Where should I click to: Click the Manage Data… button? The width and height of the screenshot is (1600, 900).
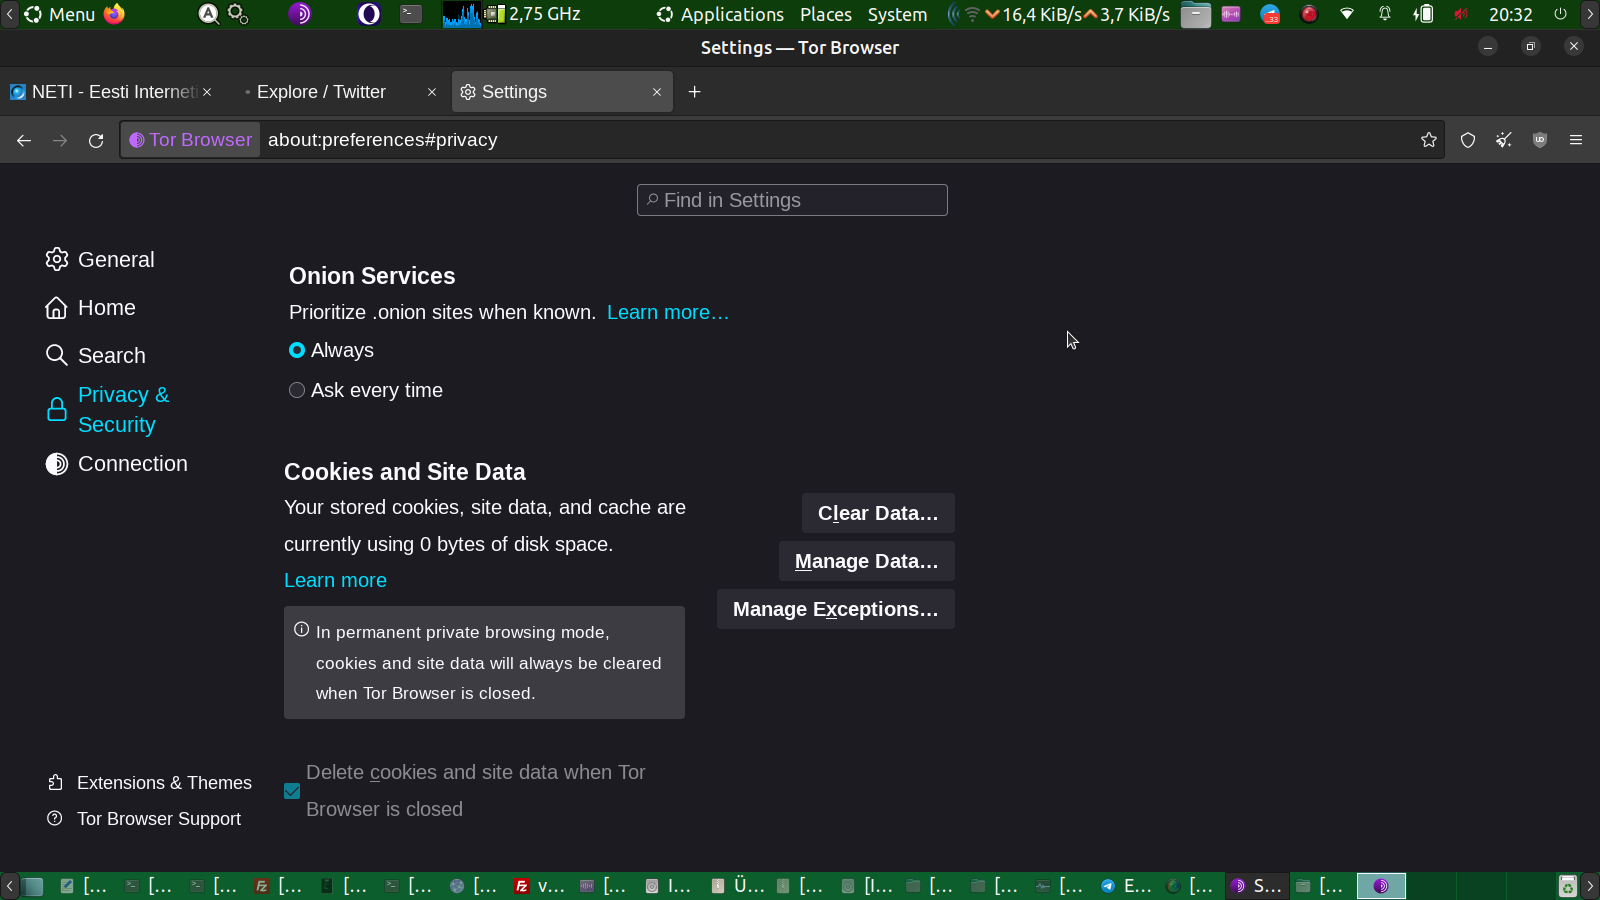[x=867, y=561]
